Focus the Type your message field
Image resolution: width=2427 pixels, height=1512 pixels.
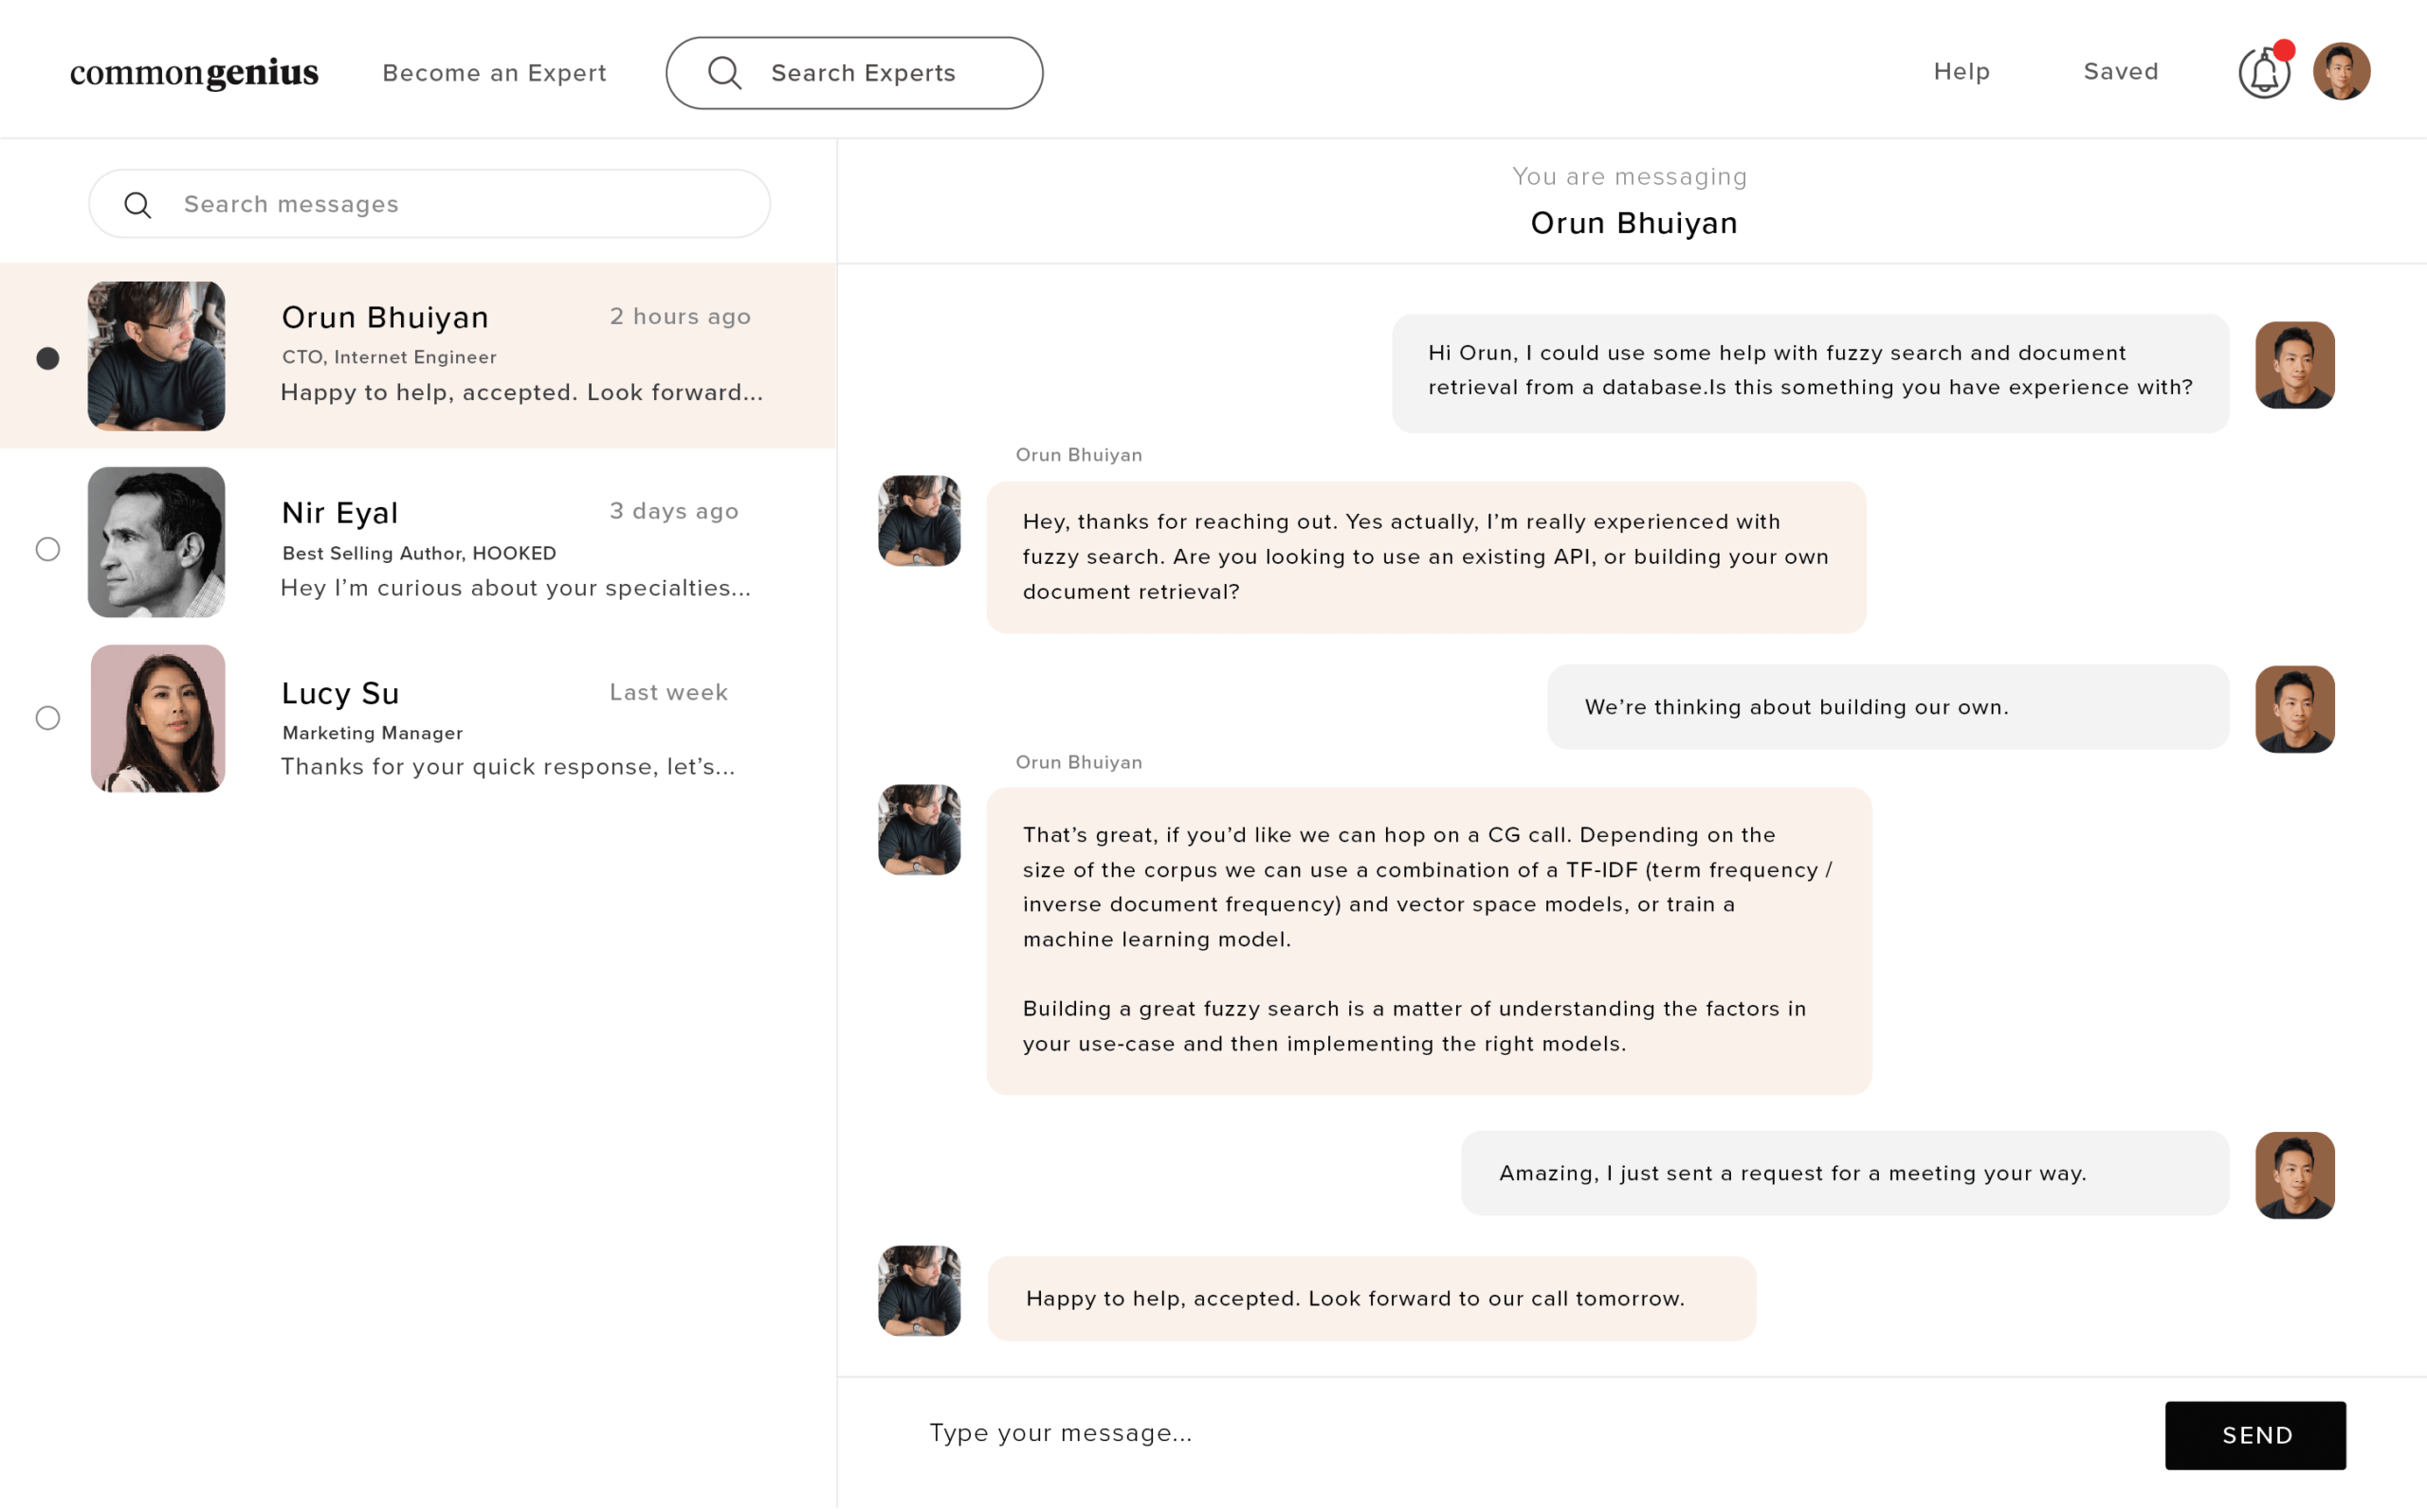(x=1500, y=1432)
